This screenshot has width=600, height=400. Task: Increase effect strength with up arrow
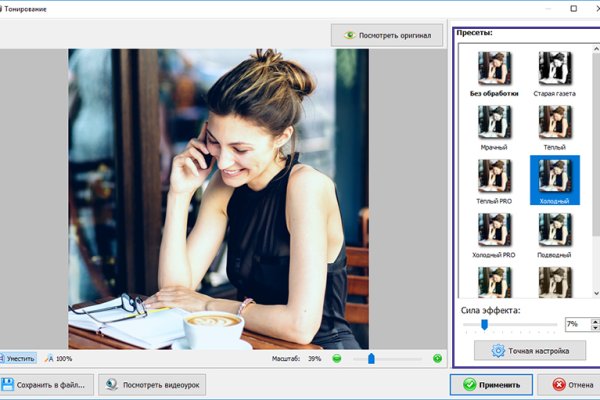tap(596, 321)
